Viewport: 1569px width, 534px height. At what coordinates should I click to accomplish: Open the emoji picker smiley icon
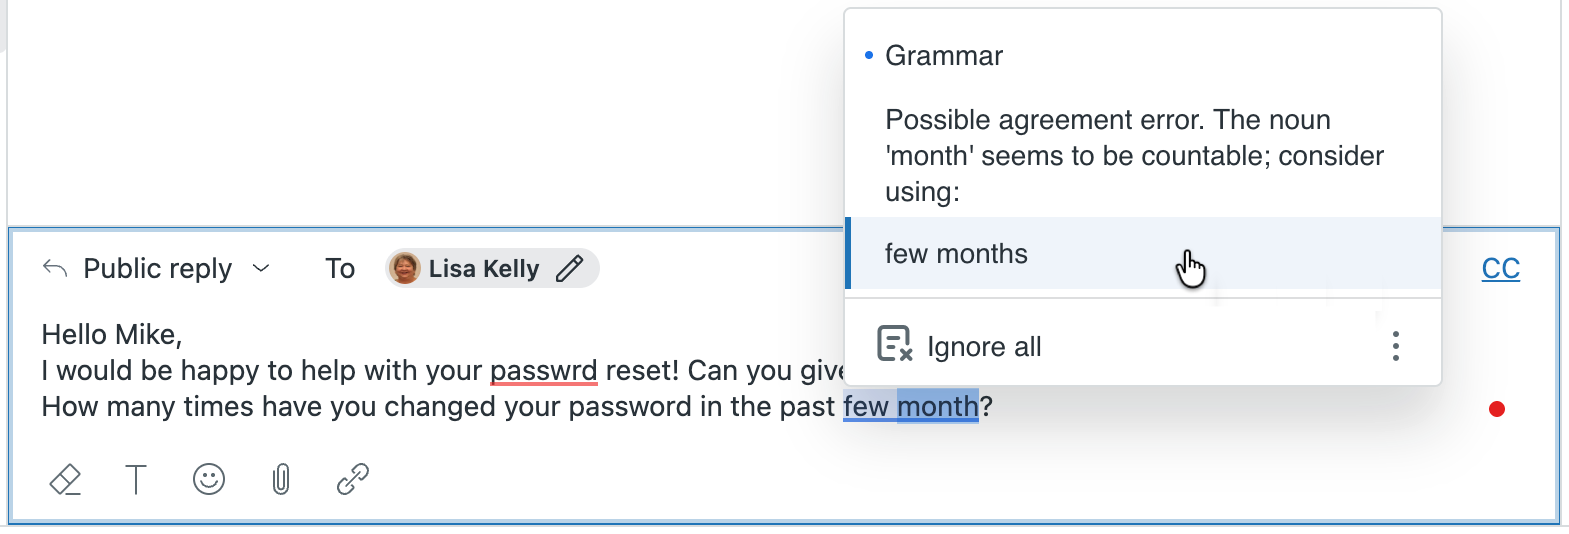click(x=208, y=480)
